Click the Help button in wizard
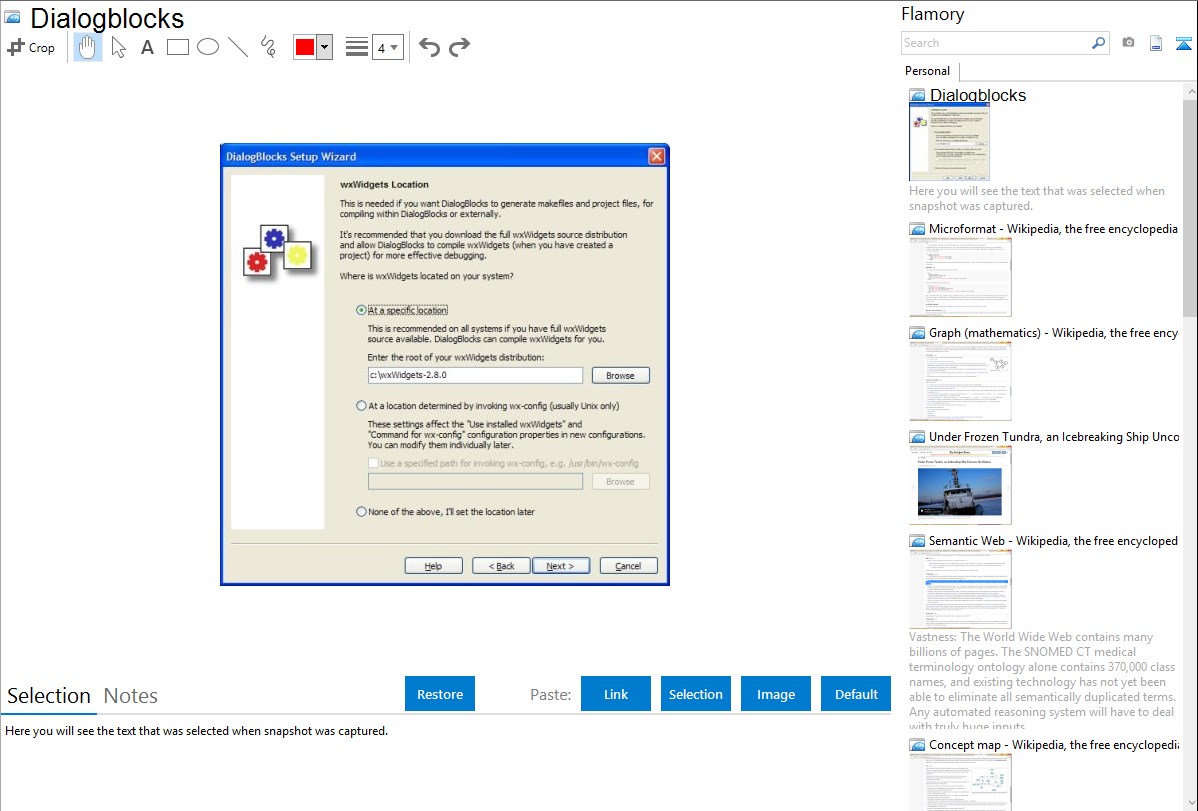Screen dimensions: 1198x811 coord(433,566)
